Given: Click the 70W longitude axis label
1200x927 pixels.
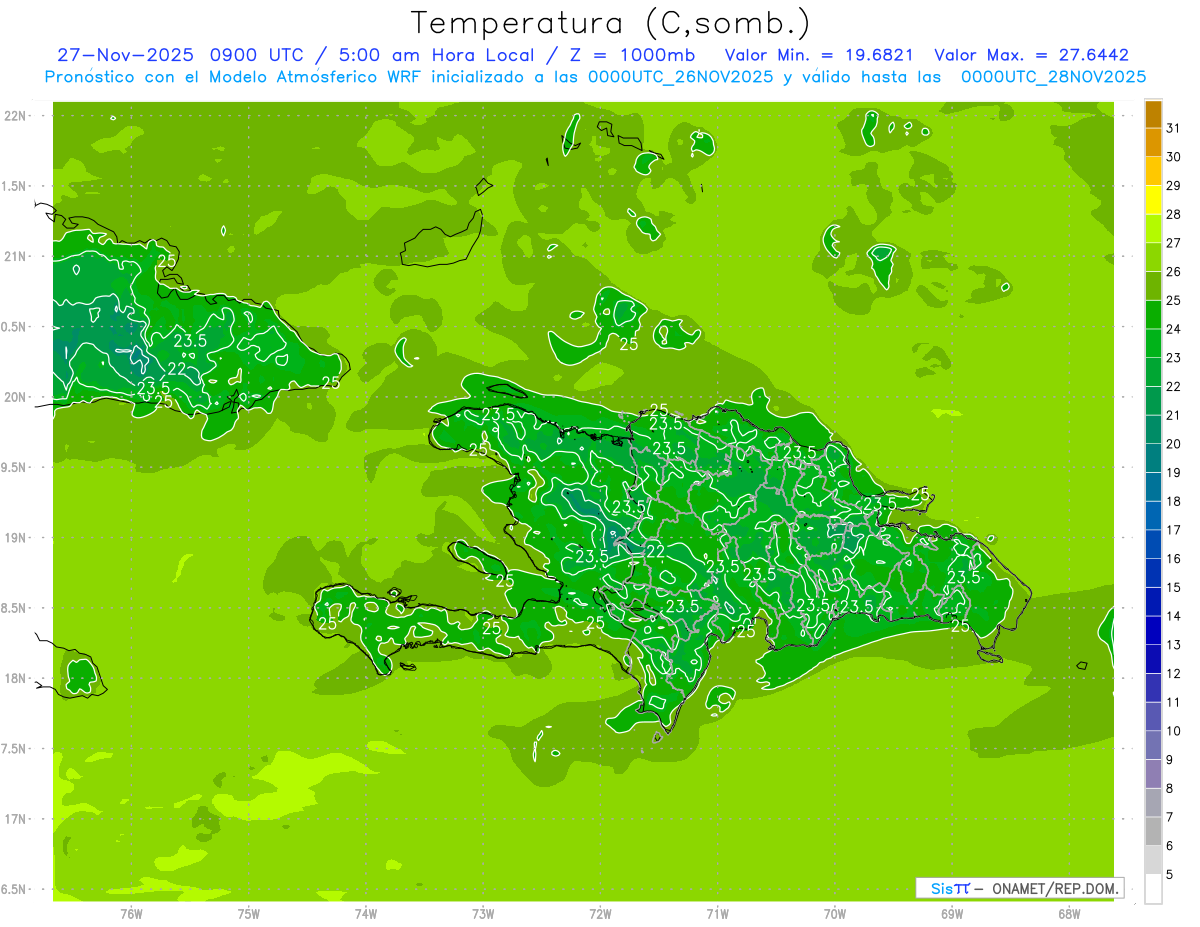Looking at the screenshot, I should (x=835, y=914).
